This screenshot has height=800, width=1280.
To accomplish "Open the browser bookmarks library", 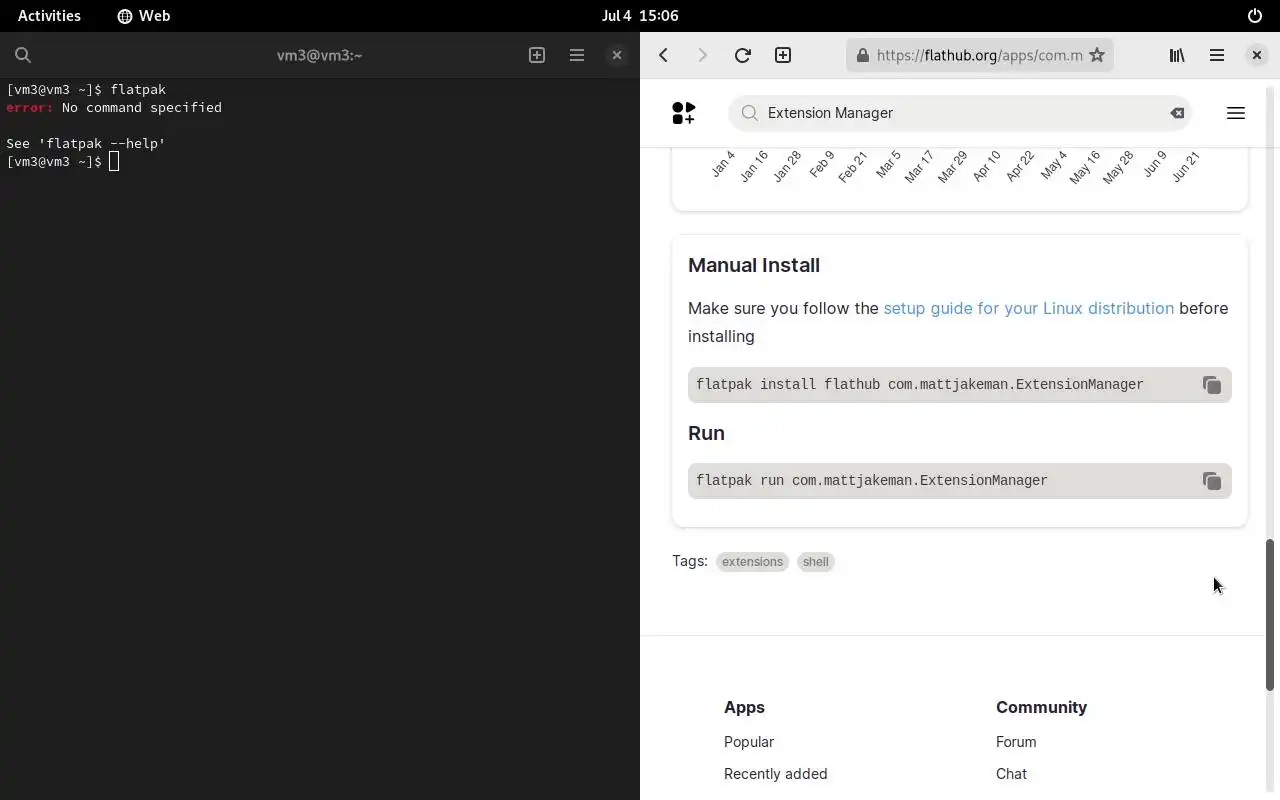I will [1177, 55].
